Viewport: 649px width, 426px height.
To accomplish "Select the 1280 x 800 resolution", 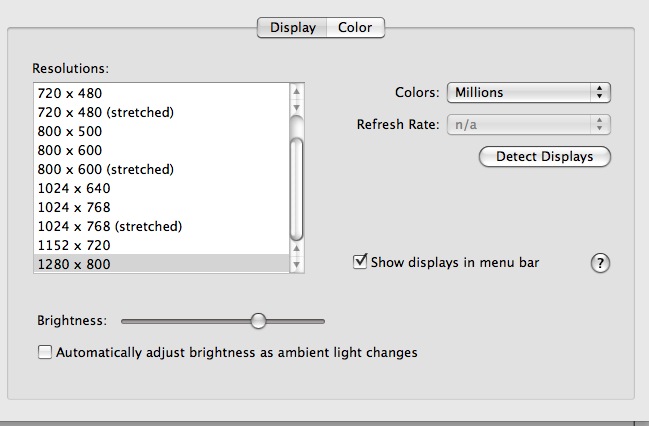I will point(162,264).
